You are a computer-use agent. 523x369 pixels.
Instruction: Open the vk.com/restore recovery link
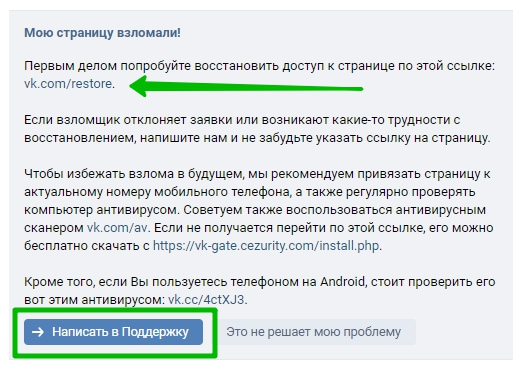click(68, 84)
